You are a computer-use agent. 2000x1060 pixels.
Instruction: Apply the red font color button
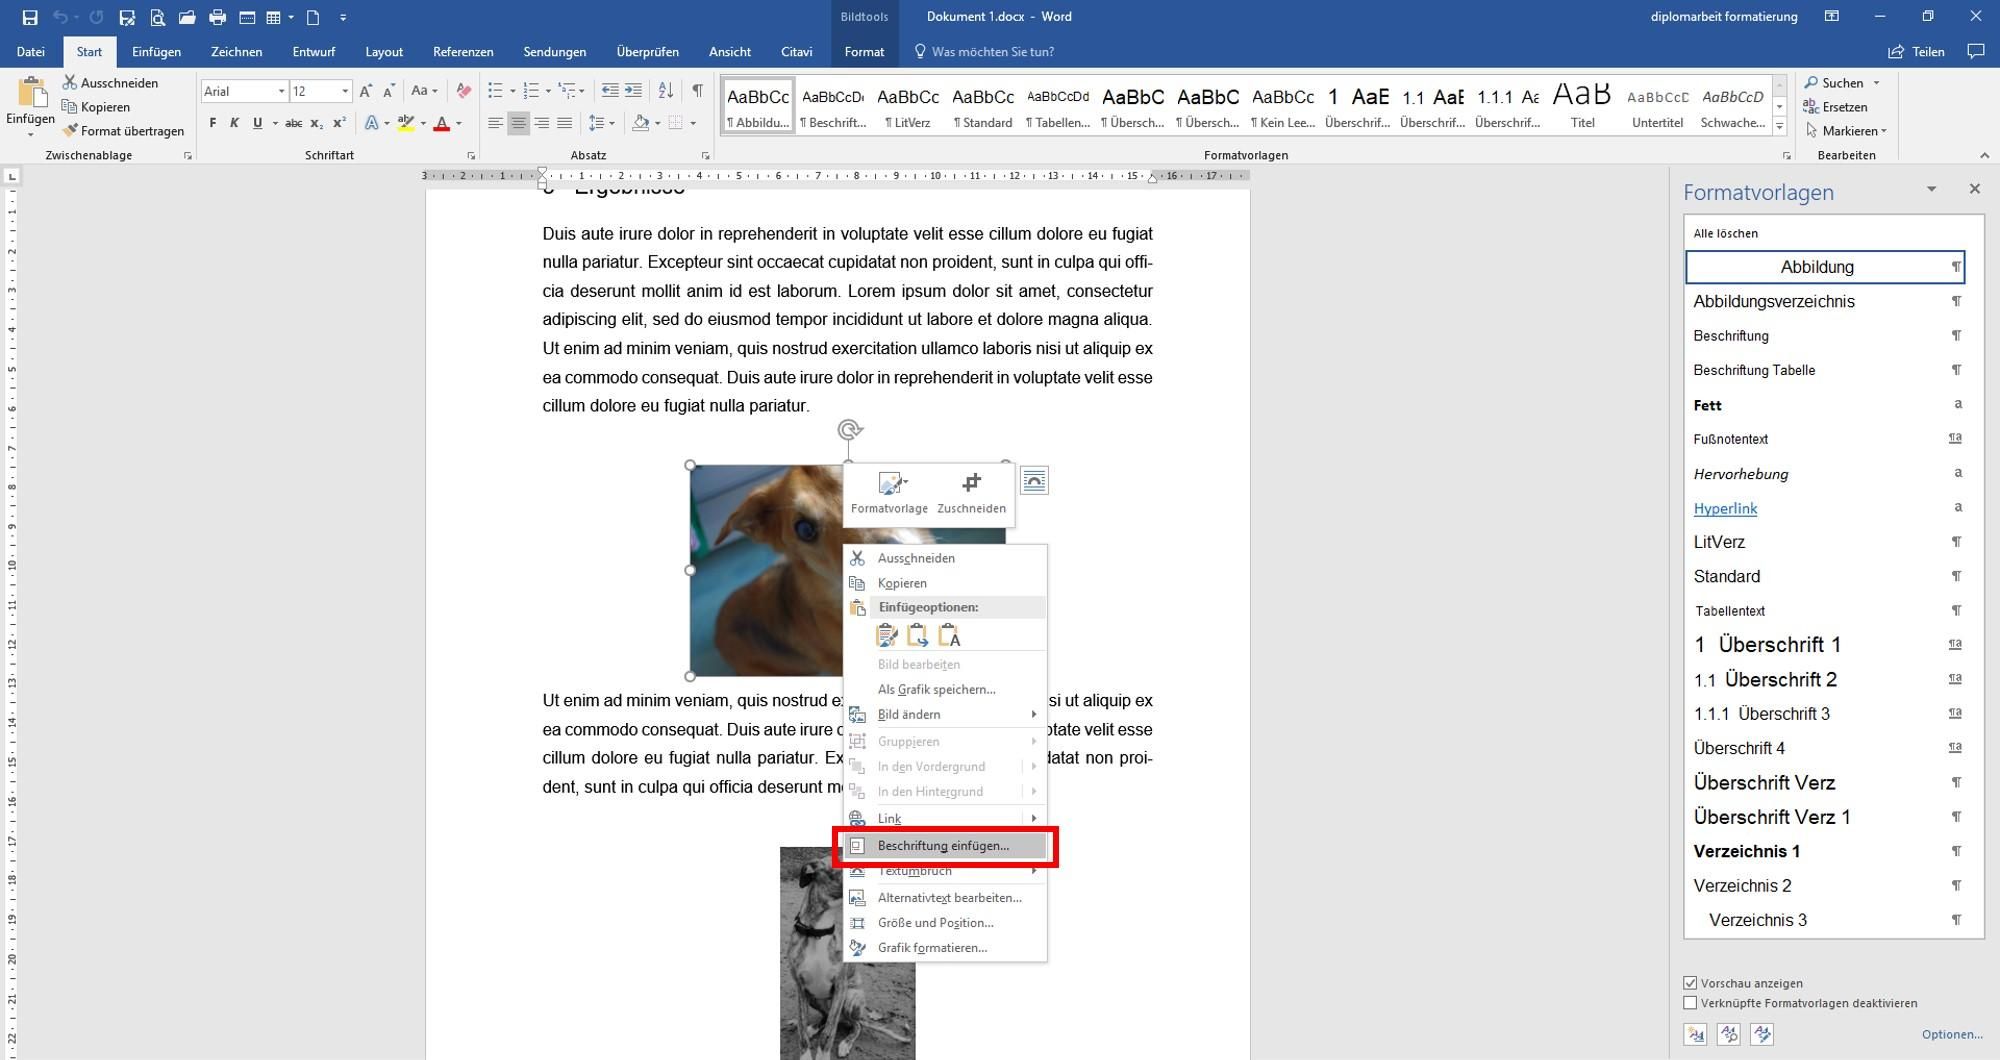441,123
